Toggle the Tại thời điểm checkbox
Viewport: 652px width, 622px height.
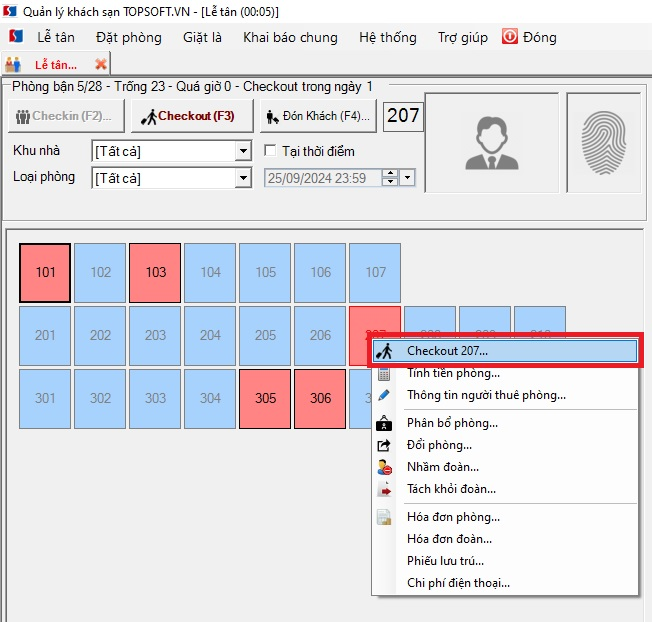[x=270, y=151]
